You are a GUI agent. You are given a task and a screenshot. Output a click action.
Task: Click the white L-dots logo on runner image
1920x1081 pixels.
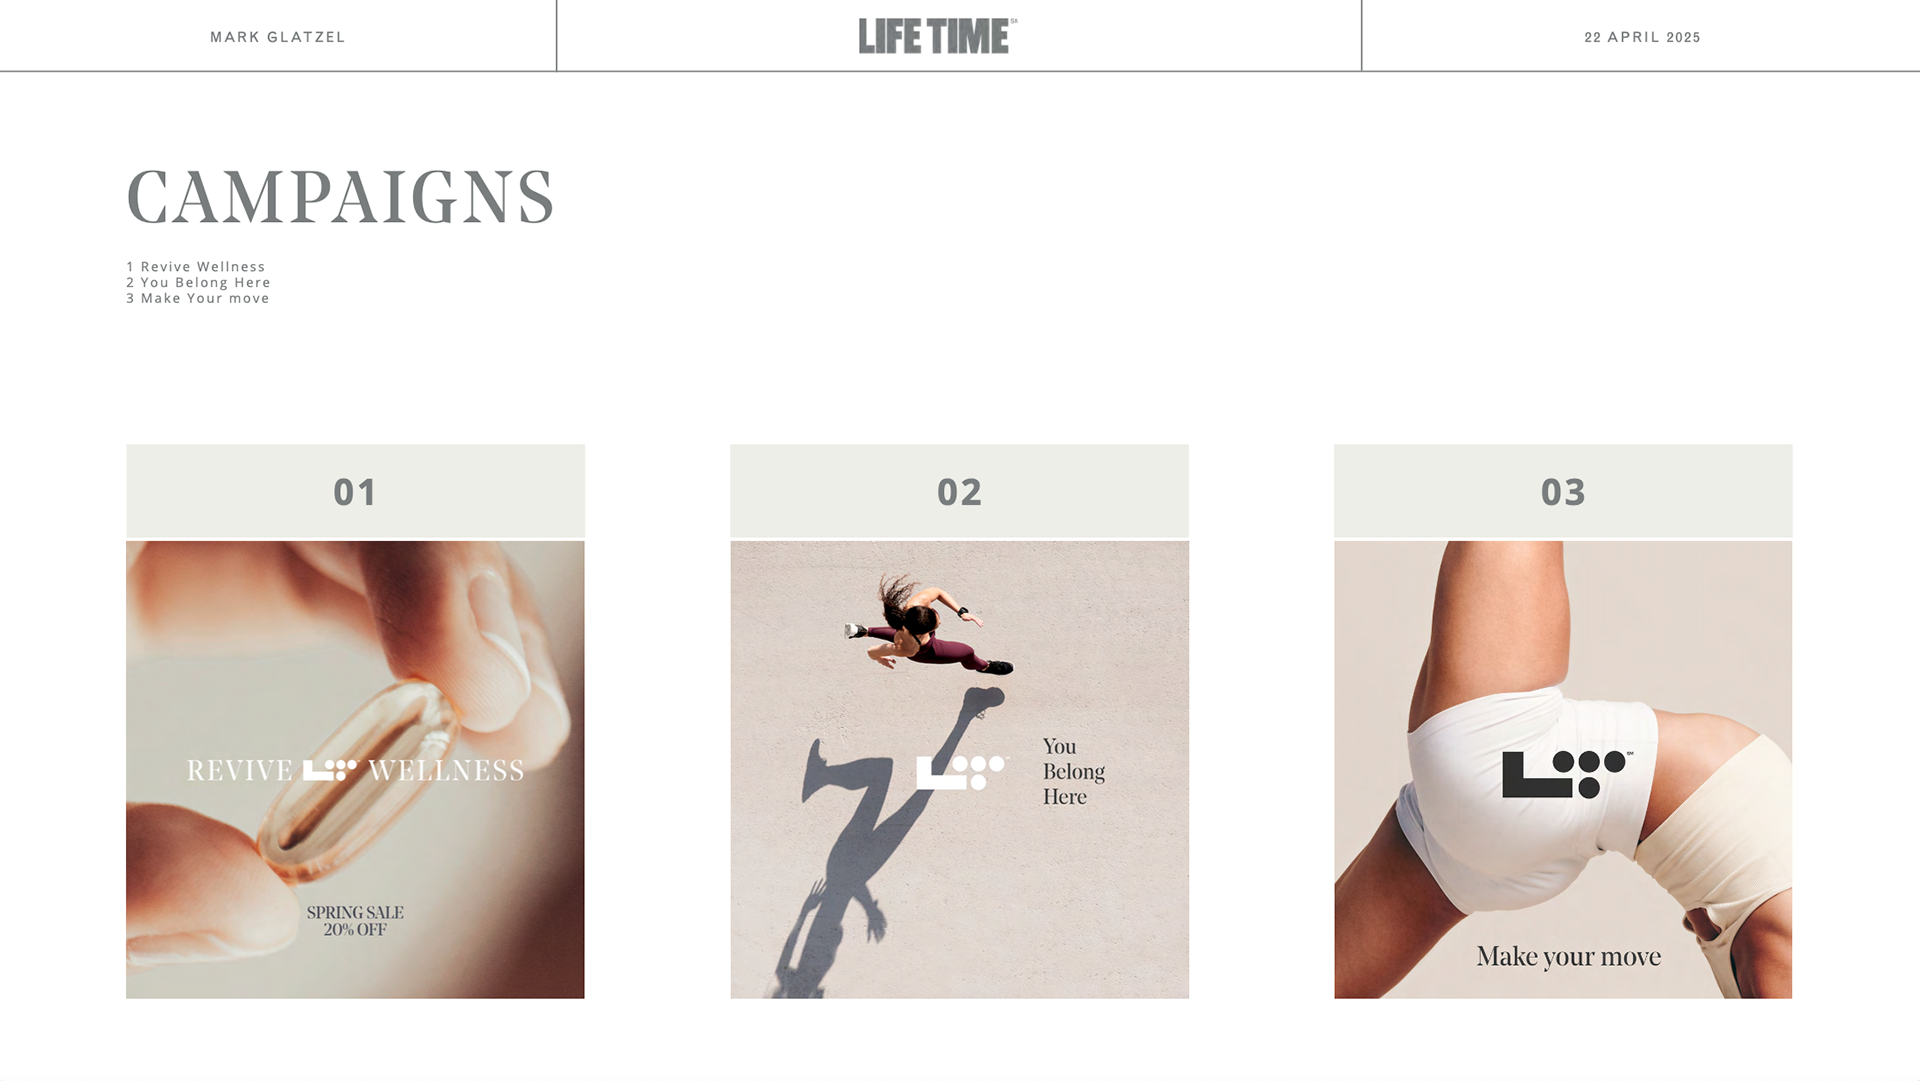(x=962, y=773)
